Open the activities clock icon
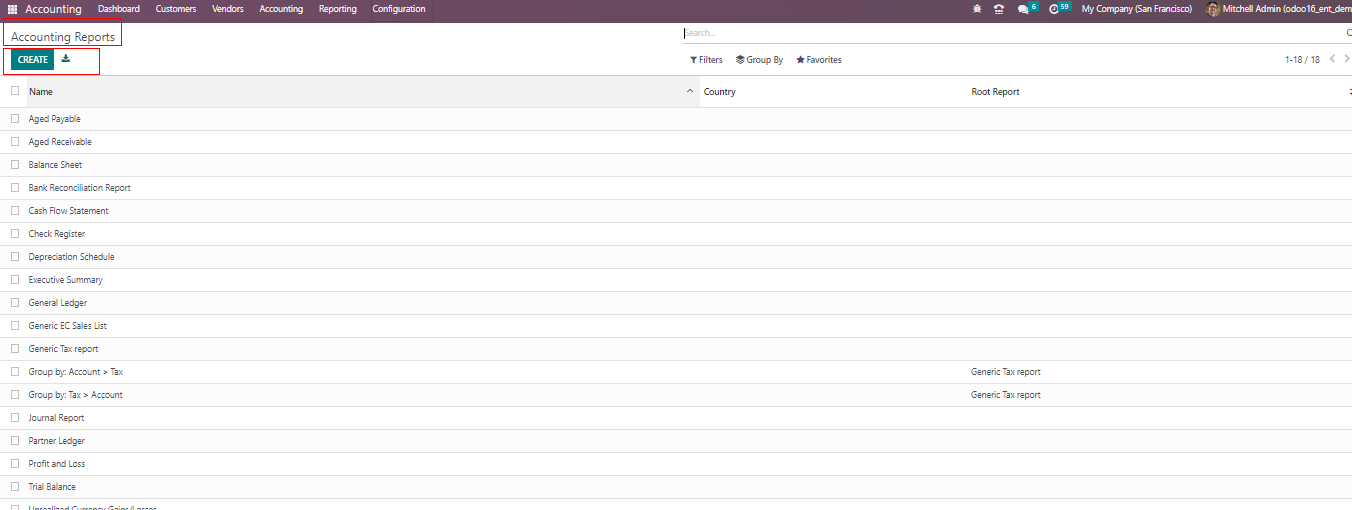 pos(1054,9)
